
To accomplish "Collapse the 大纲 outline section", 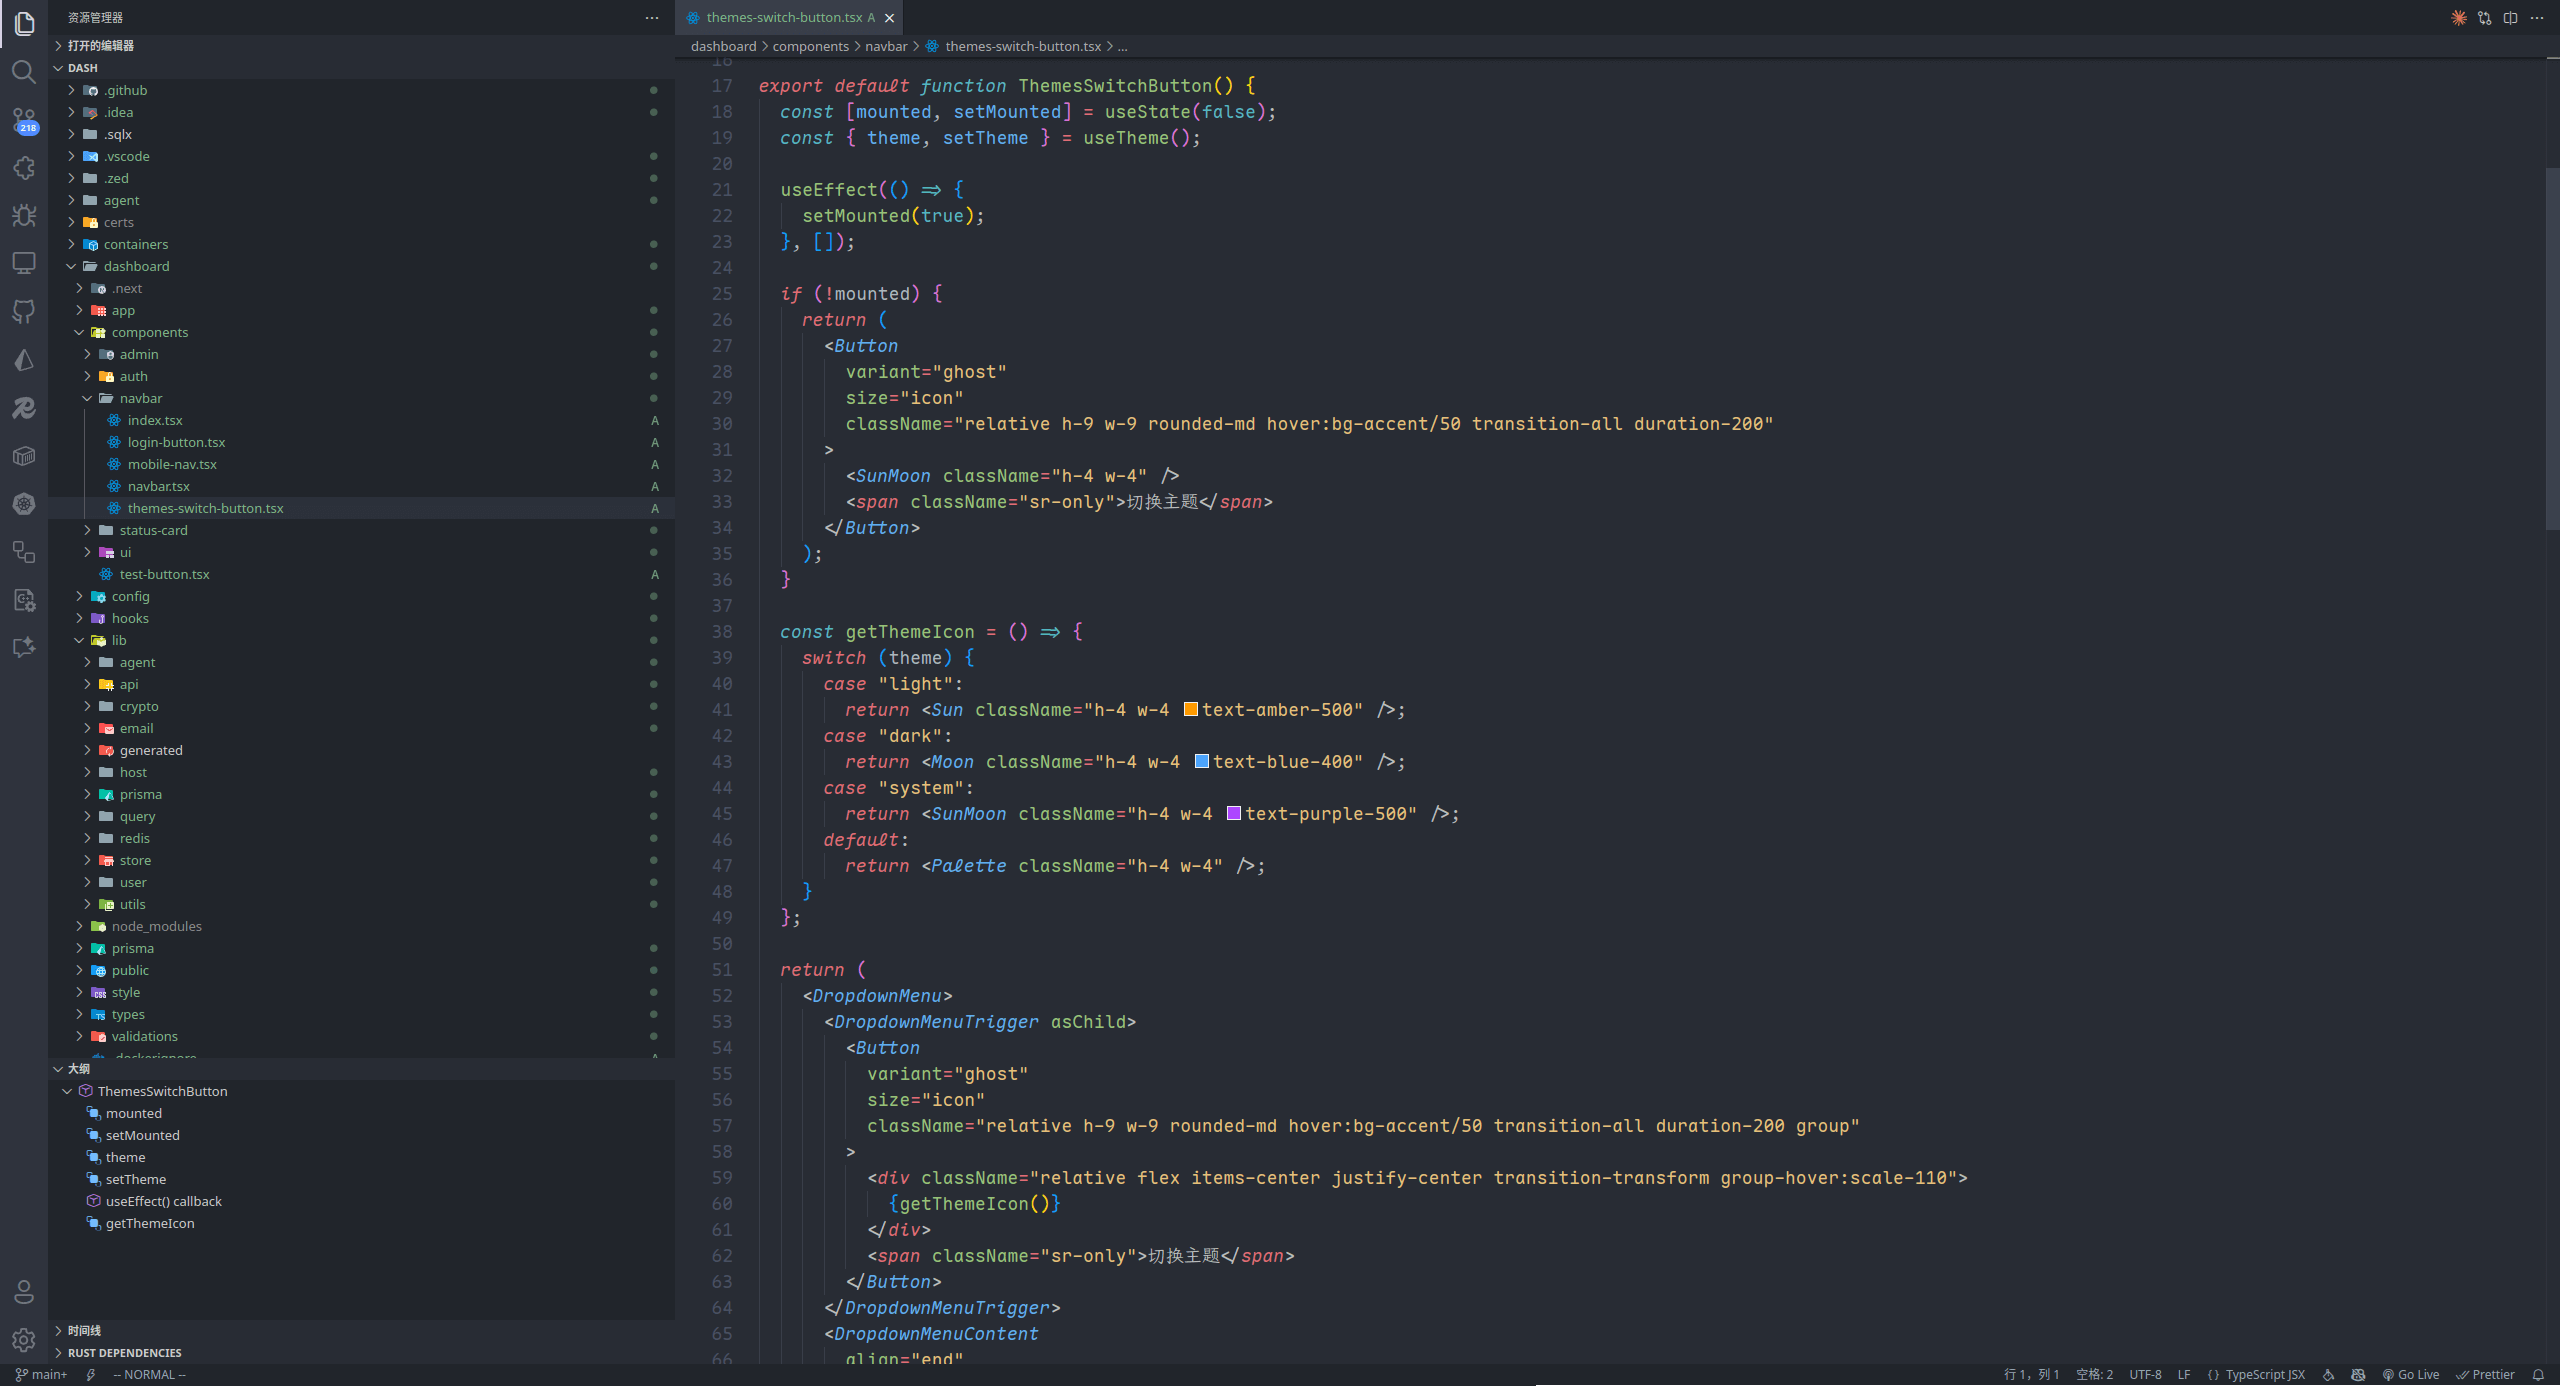I will pyautogui.click(x=361, y=1069).
